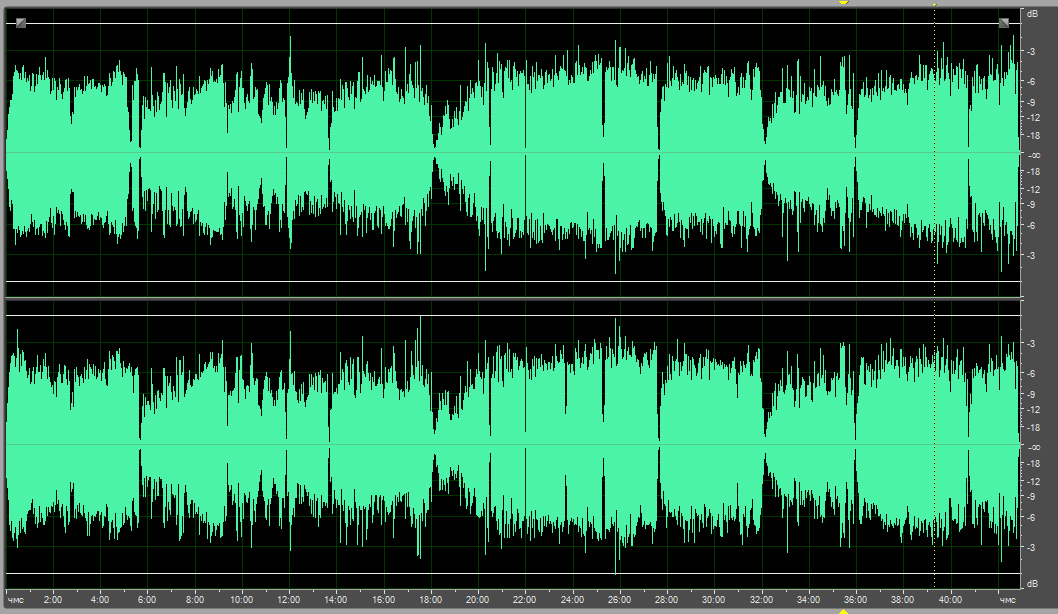Screen dimensions: 1058x614
Task: Click the -∞ mark of the upper channel scale
Action: (x=1032, y=154)
